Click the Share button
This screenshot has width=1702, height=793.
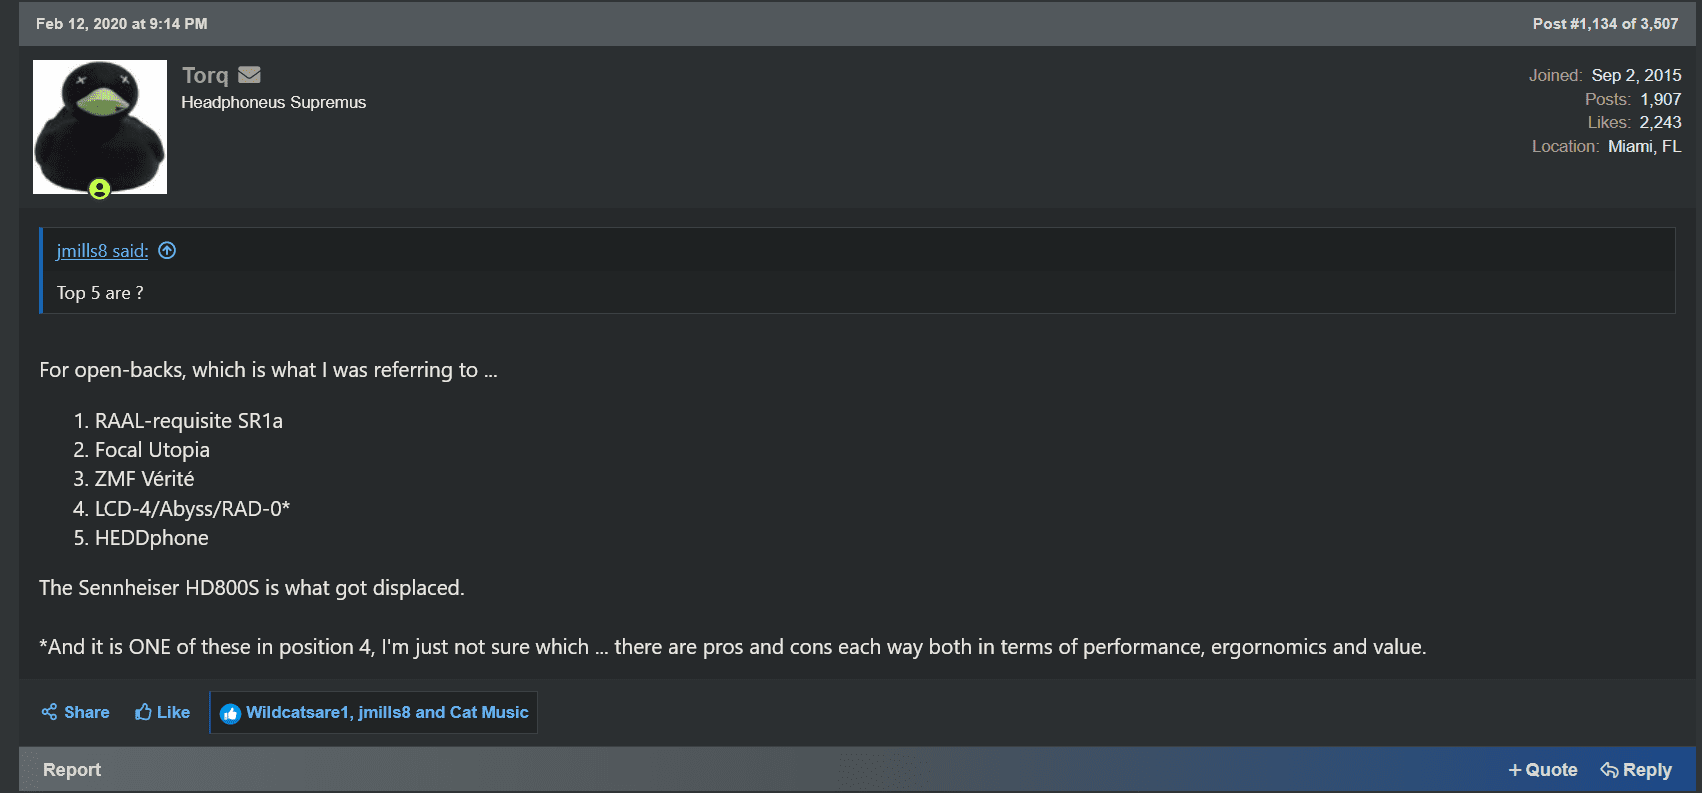[x=76, y=712]
